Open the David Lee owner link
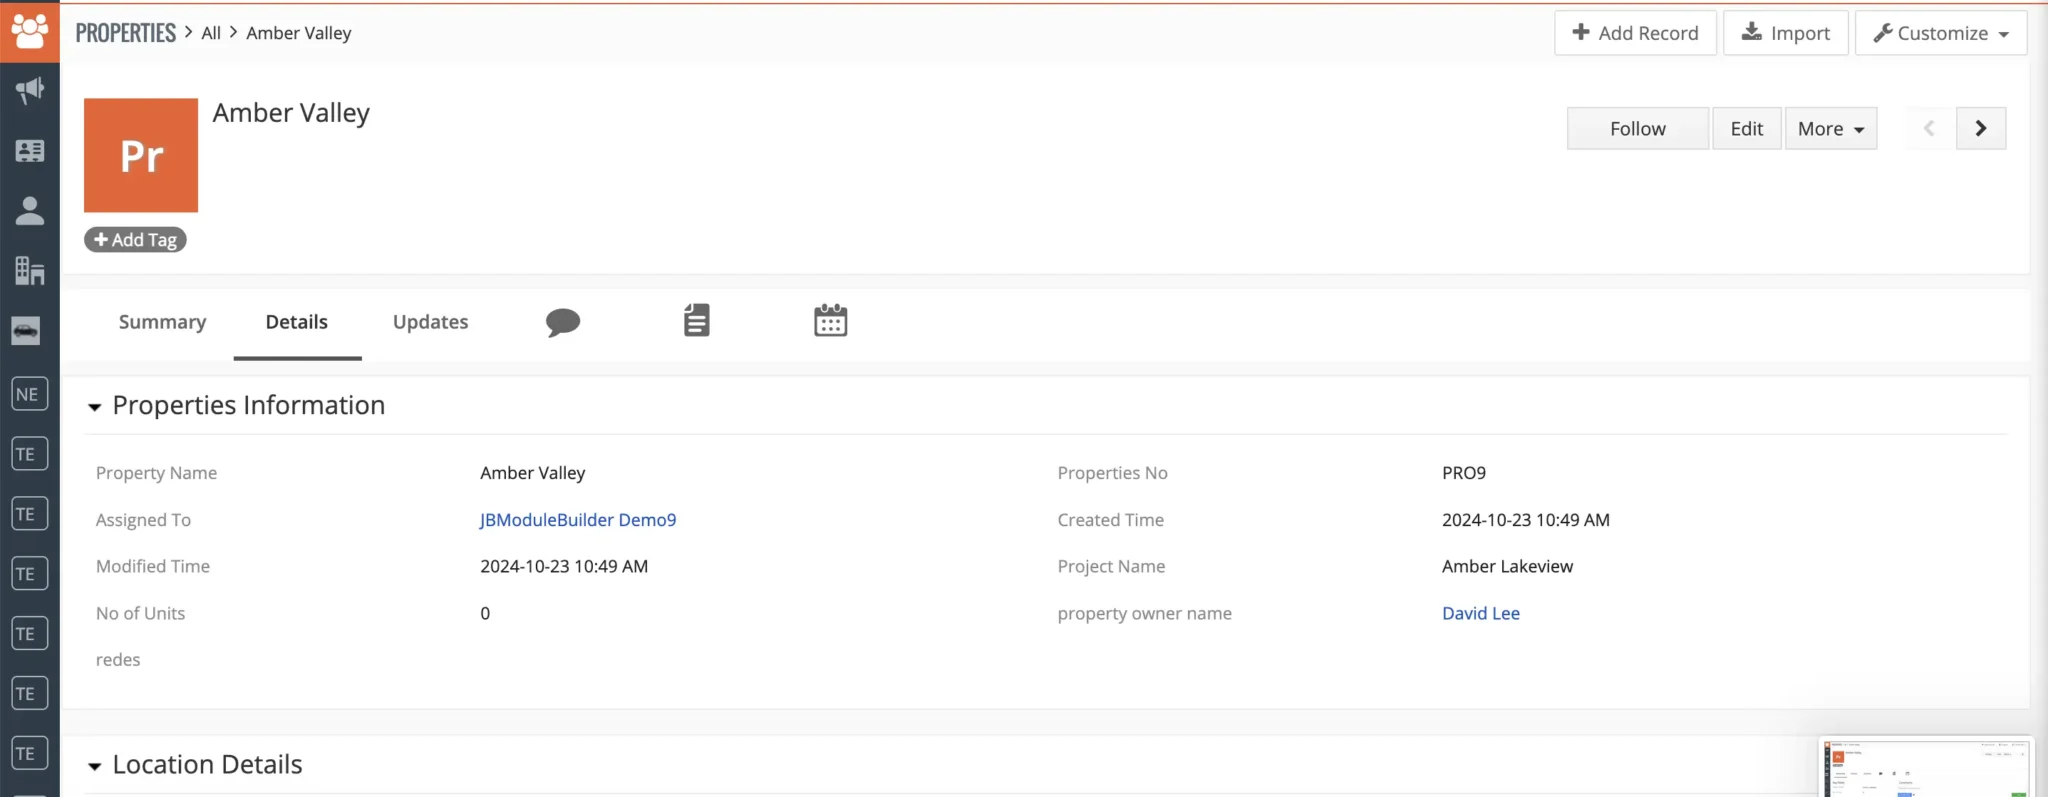This screenshot has height=797, width=2048. click(1480, 613)
